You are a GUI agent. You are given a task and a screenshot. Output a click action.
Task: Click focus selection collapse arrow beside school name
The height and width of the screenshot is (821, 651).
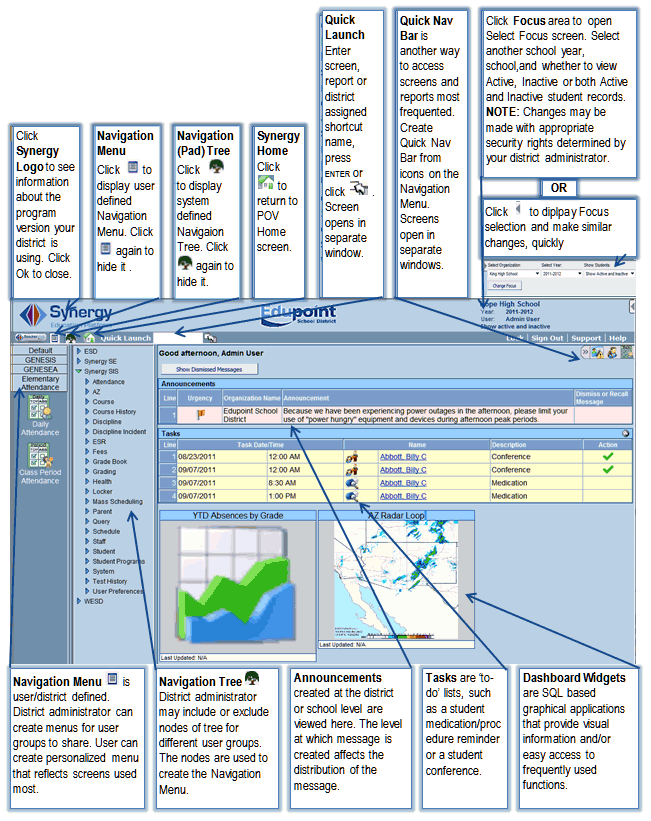tap(632, 306)
